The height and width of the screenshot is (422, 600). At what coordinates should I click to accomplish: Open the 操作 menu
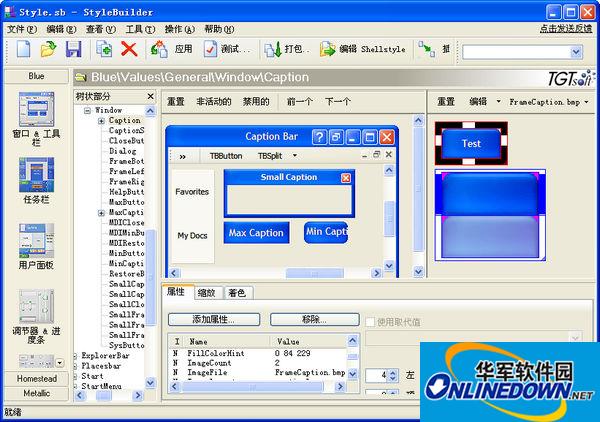pos(179,29)
